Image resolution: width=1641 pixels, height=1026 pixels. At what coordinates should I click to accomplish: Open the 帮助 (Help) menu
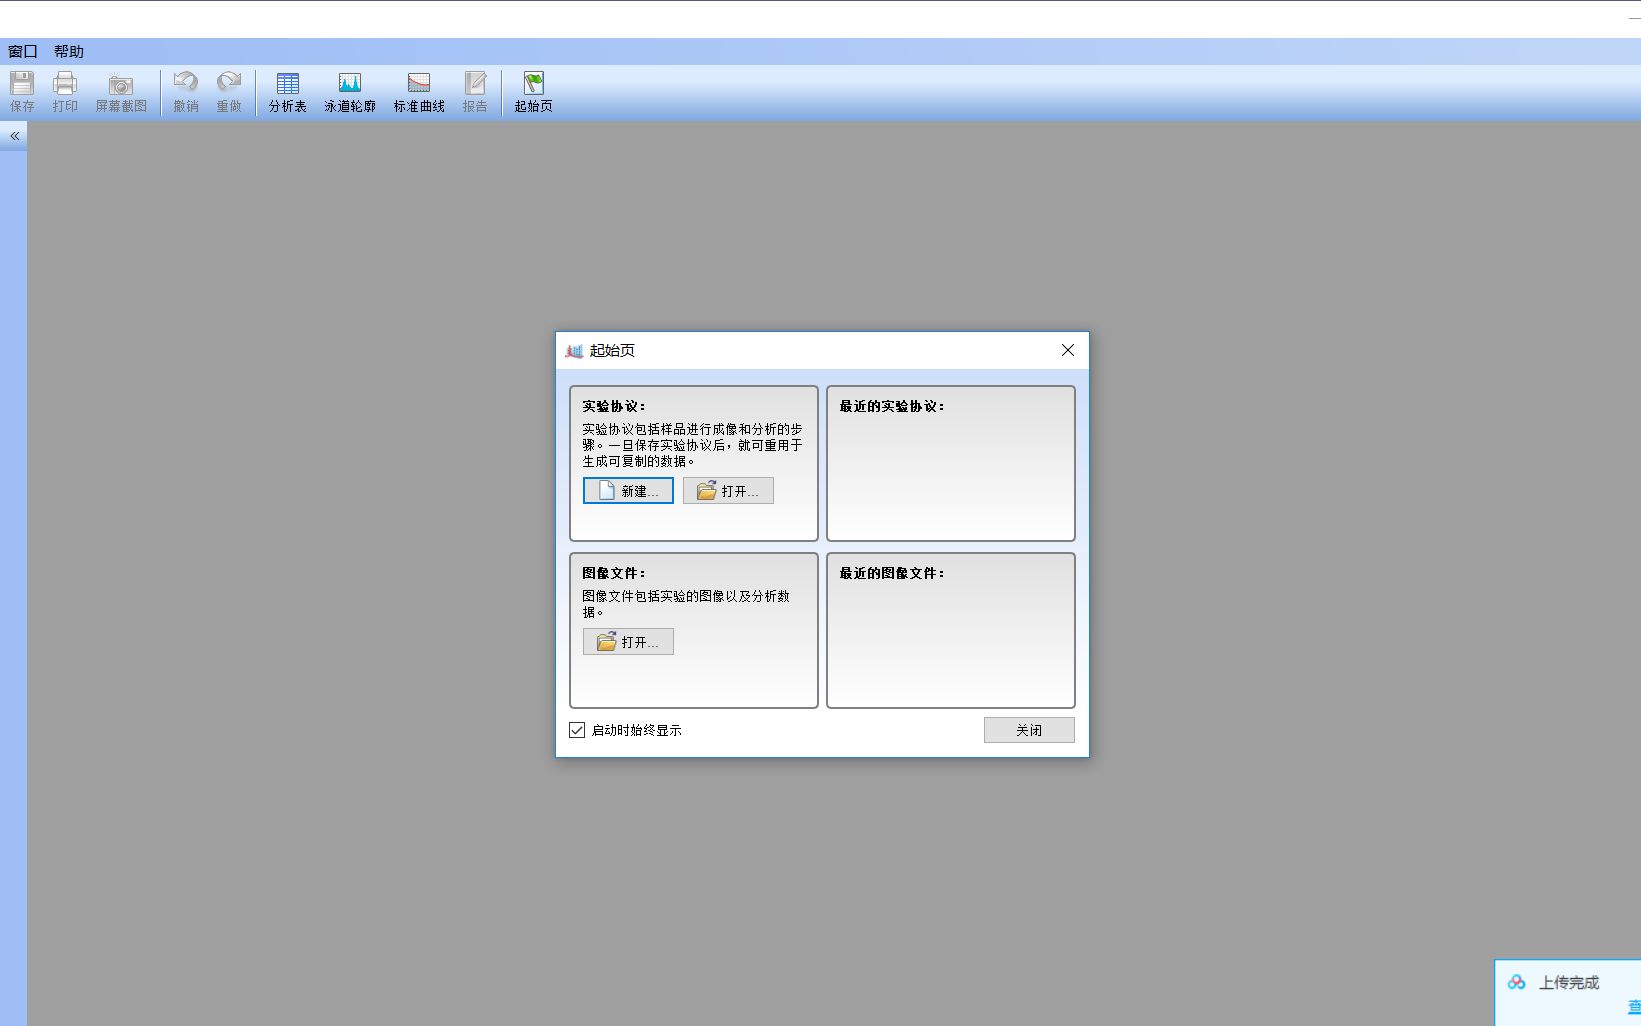coord(69,51)
